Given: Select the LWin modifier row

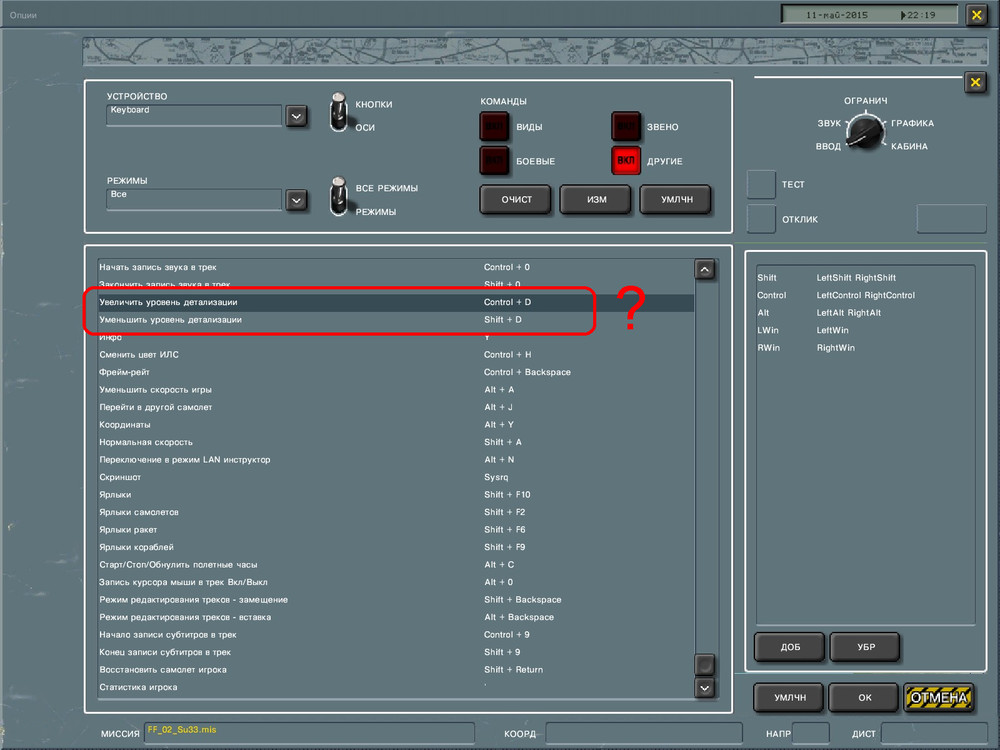Looking at the screenshot, I should pos(865,330).
